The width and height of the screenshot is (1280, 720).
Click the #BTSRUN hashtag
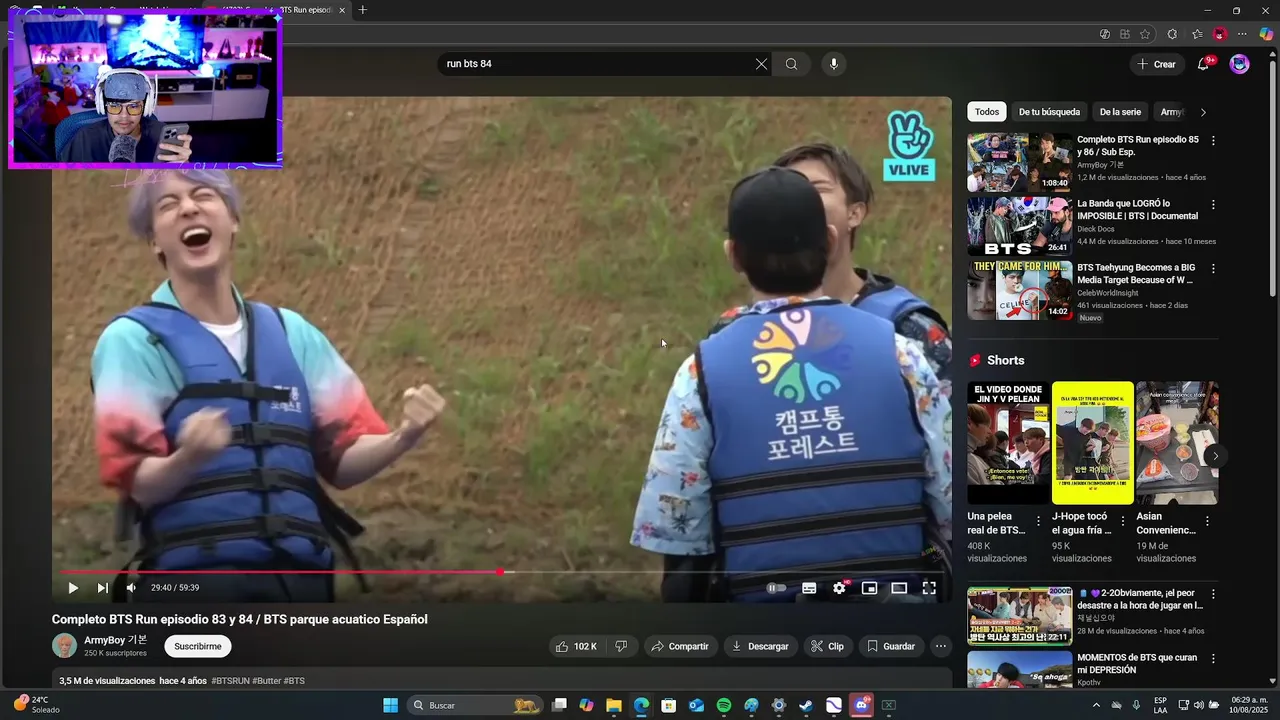pos(231,681)
